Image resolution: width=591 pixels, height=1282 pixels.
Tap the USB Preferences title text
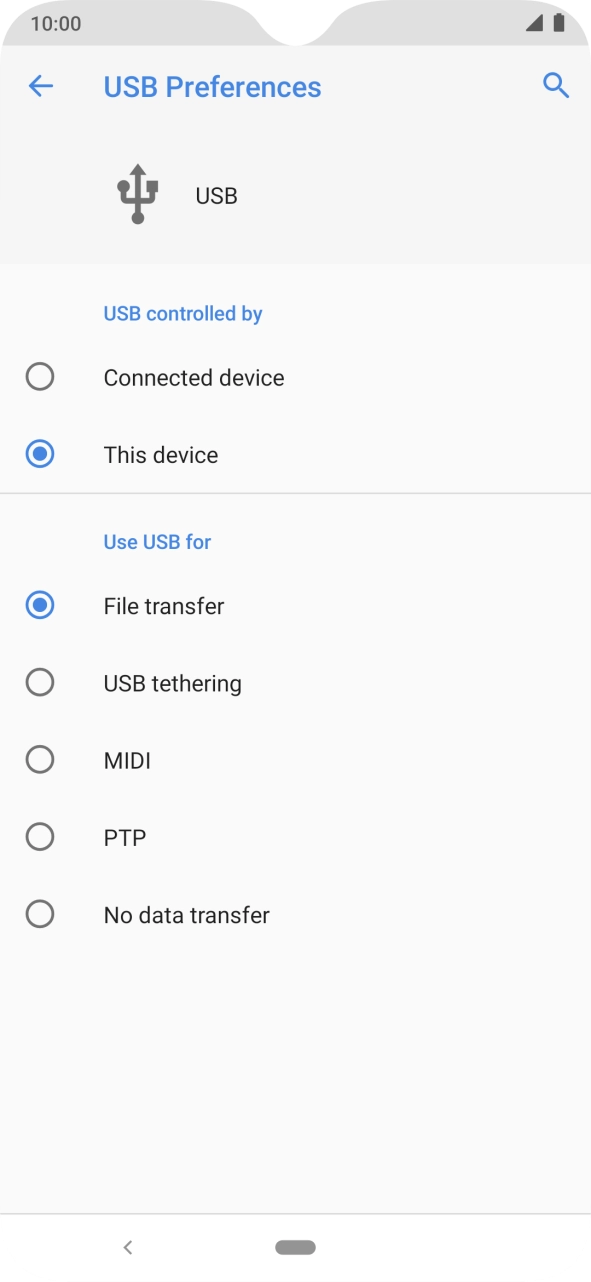[x=212, y=86]
